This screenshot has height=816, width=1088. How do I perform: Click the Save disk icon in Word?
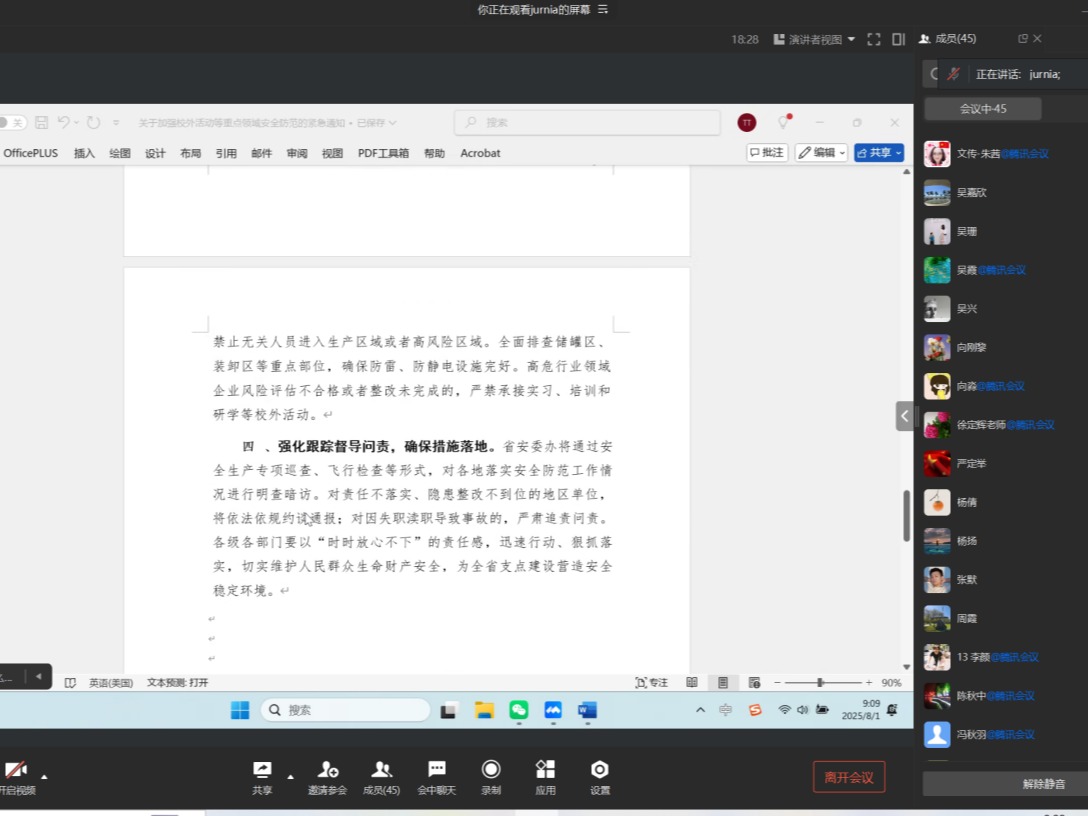[x=42, y=123]
